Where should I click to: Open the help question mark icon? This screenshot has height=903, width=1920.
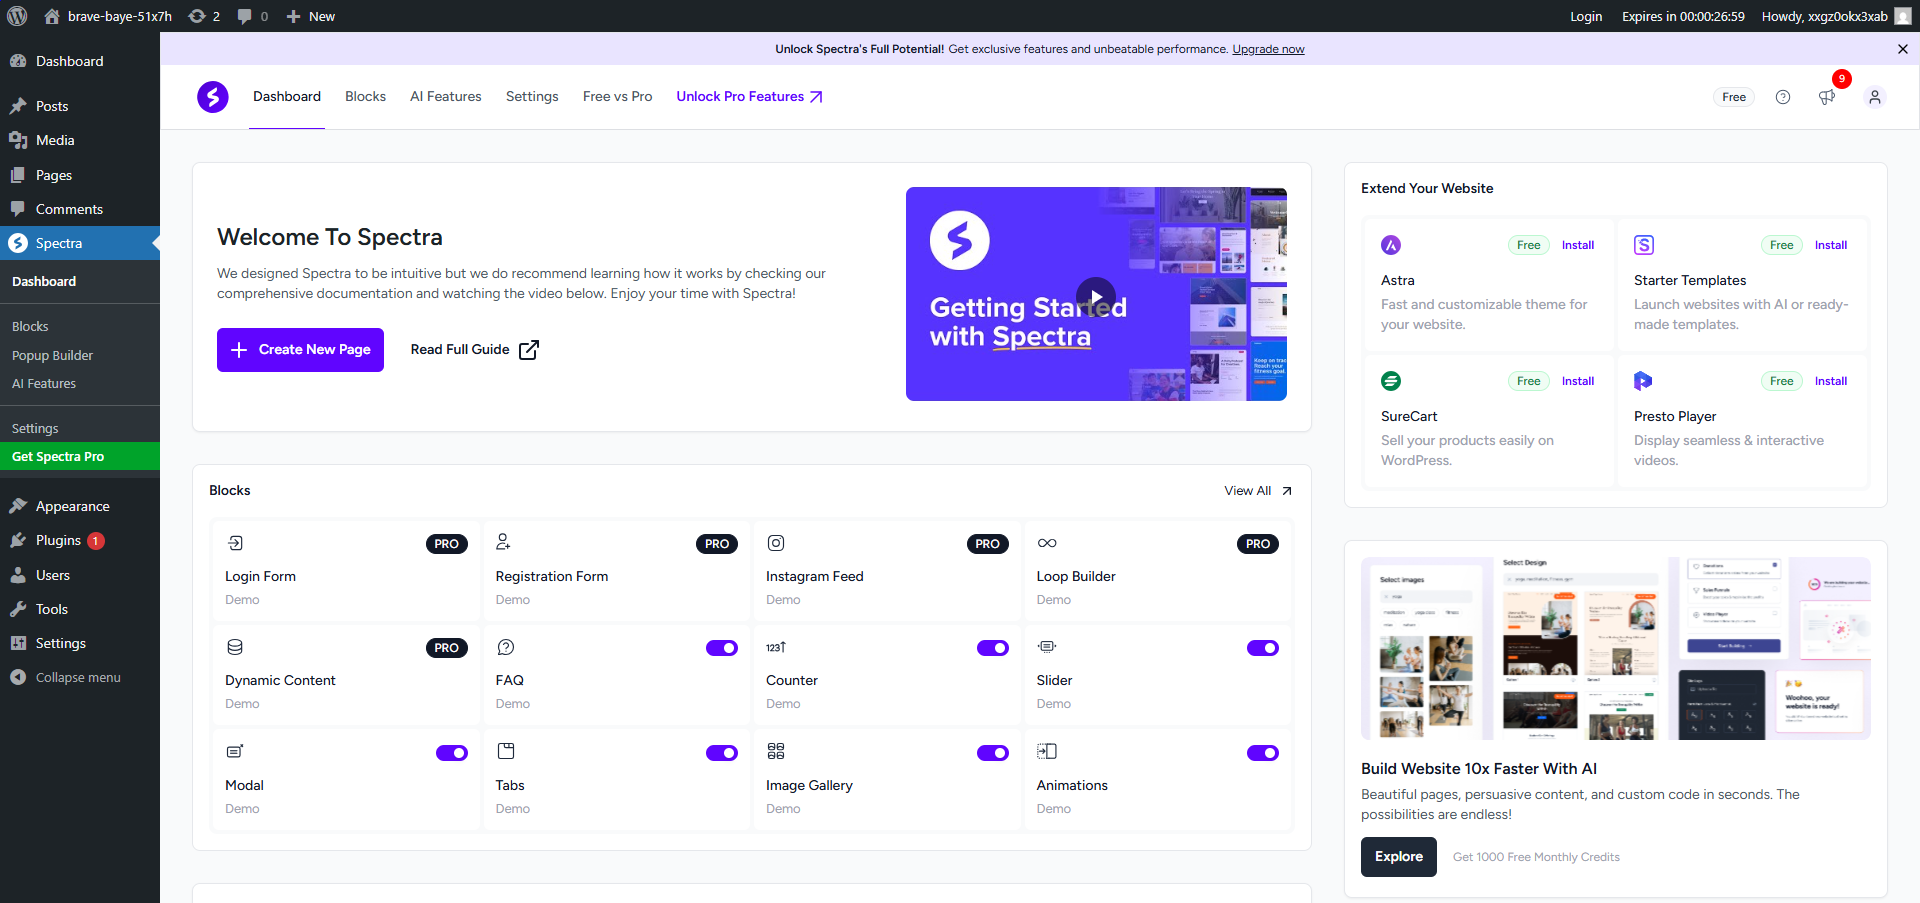pos(1782,97)
